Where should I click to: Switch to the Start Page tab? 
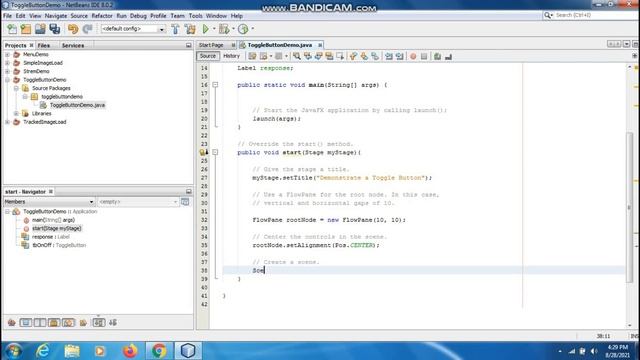pyautogui.click(x=211, y=45)
